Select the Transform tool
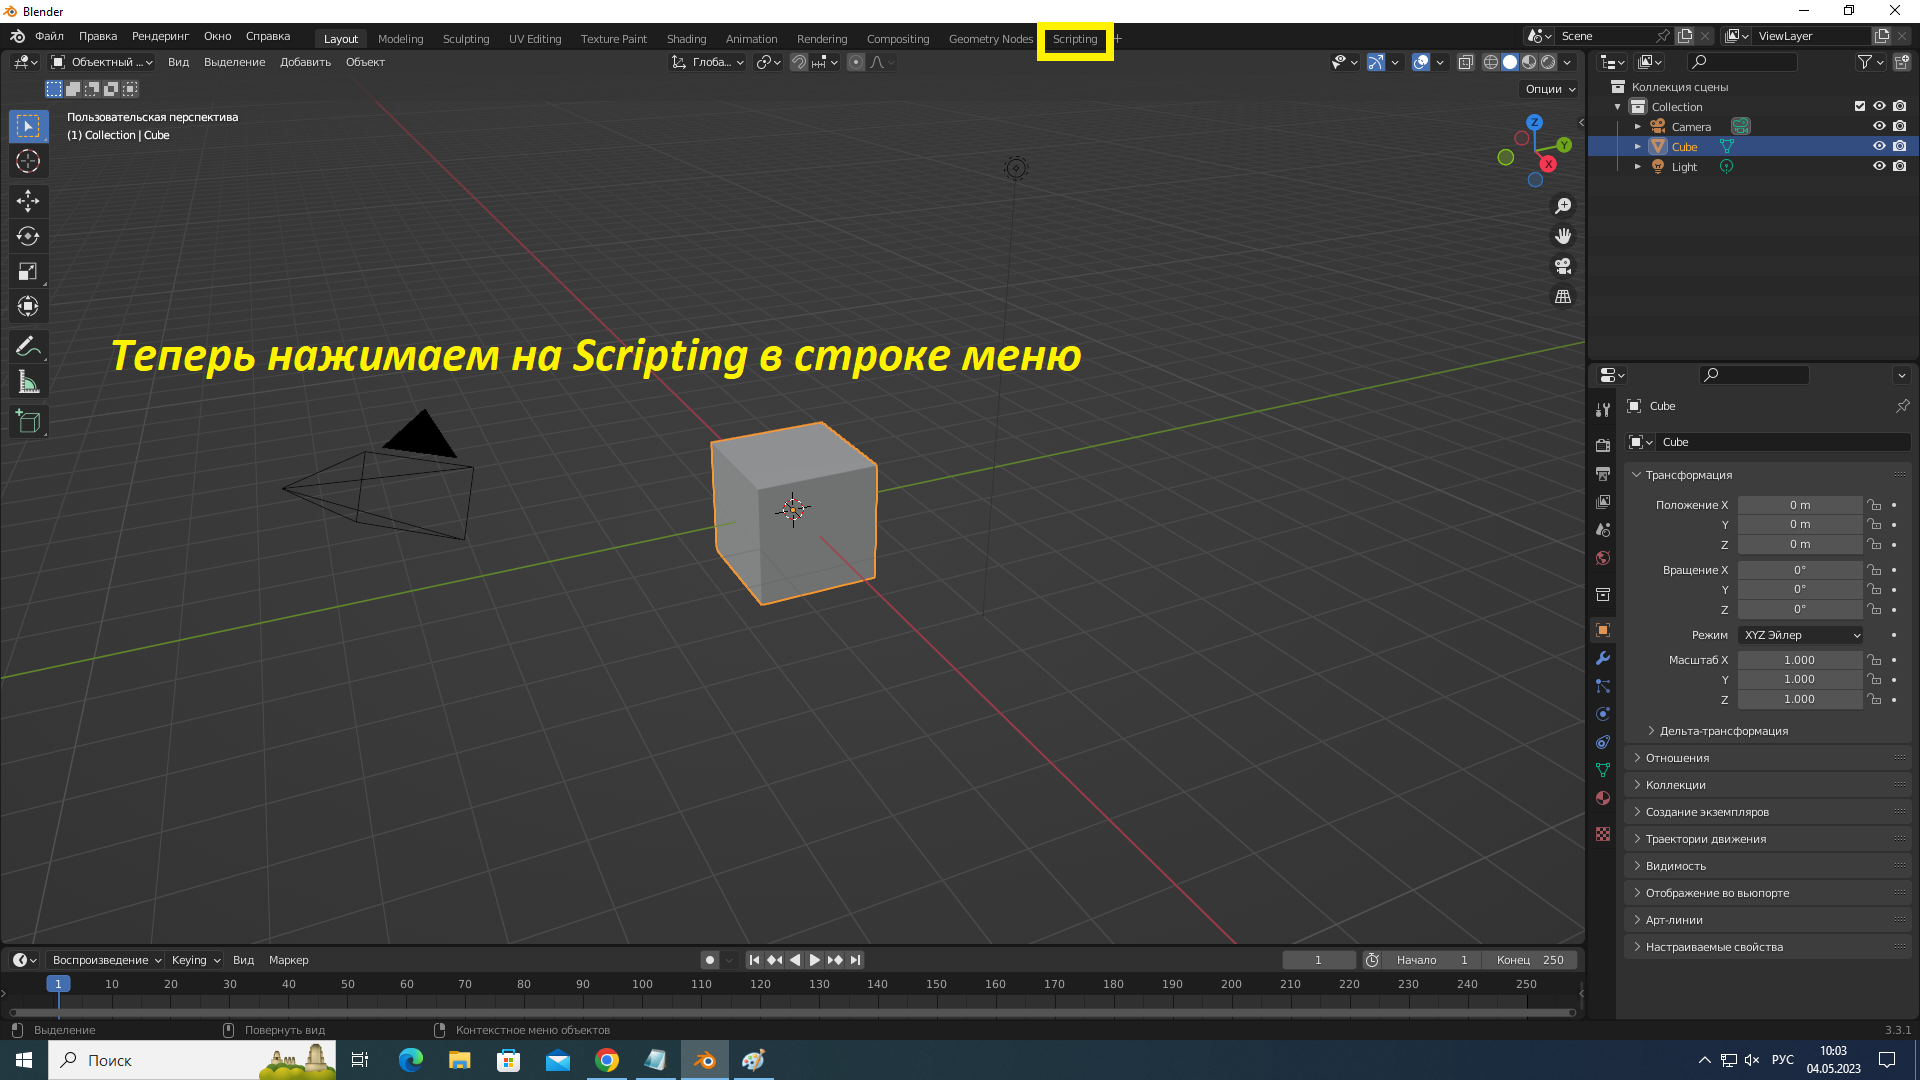This screenshot has height=1080, width=1920. [28, 306]
